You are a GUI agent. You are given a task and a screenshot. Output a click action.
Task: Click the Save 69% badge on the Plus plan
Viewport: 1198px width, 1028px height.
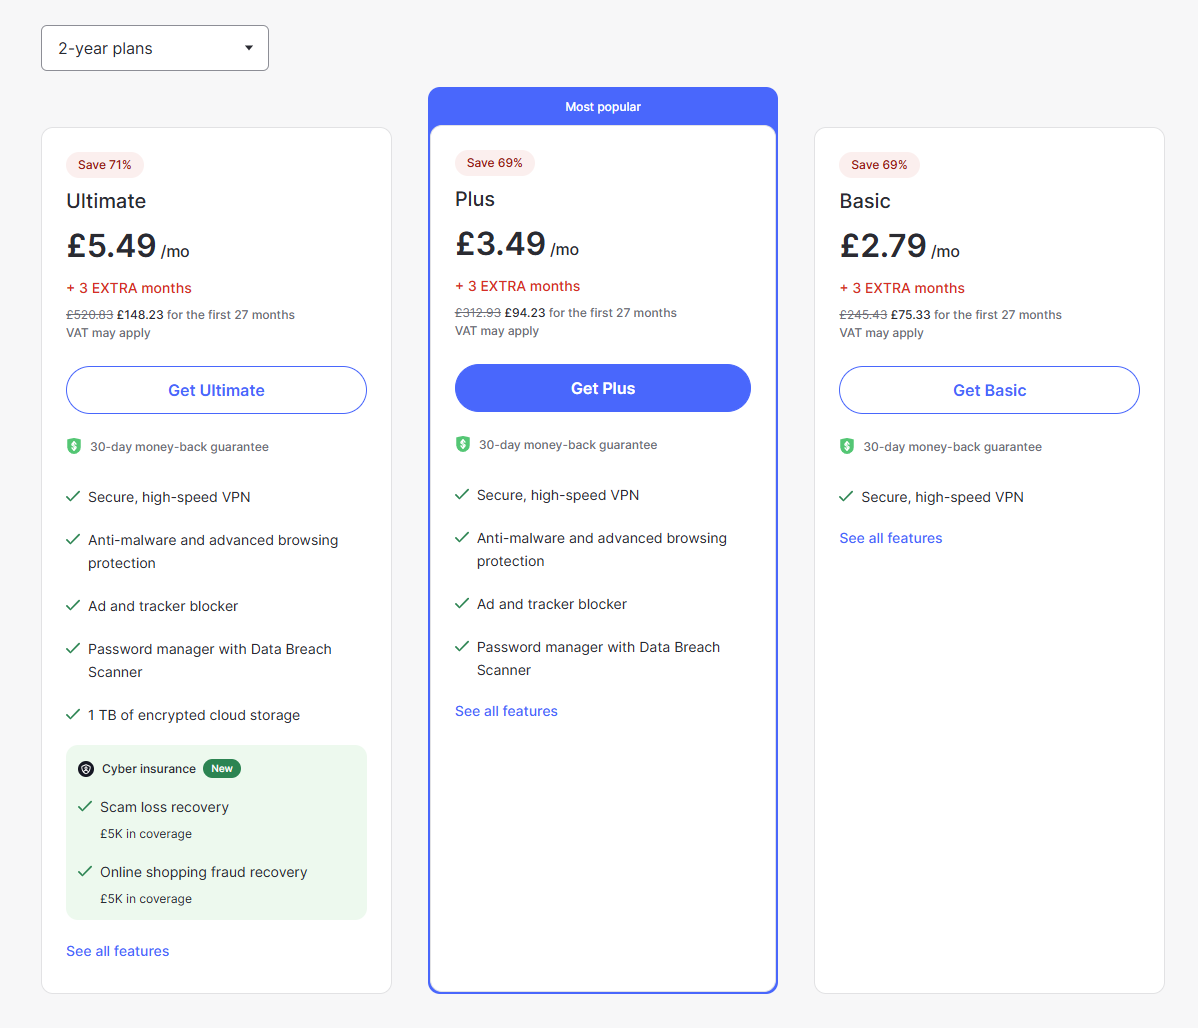click(494, 163)
